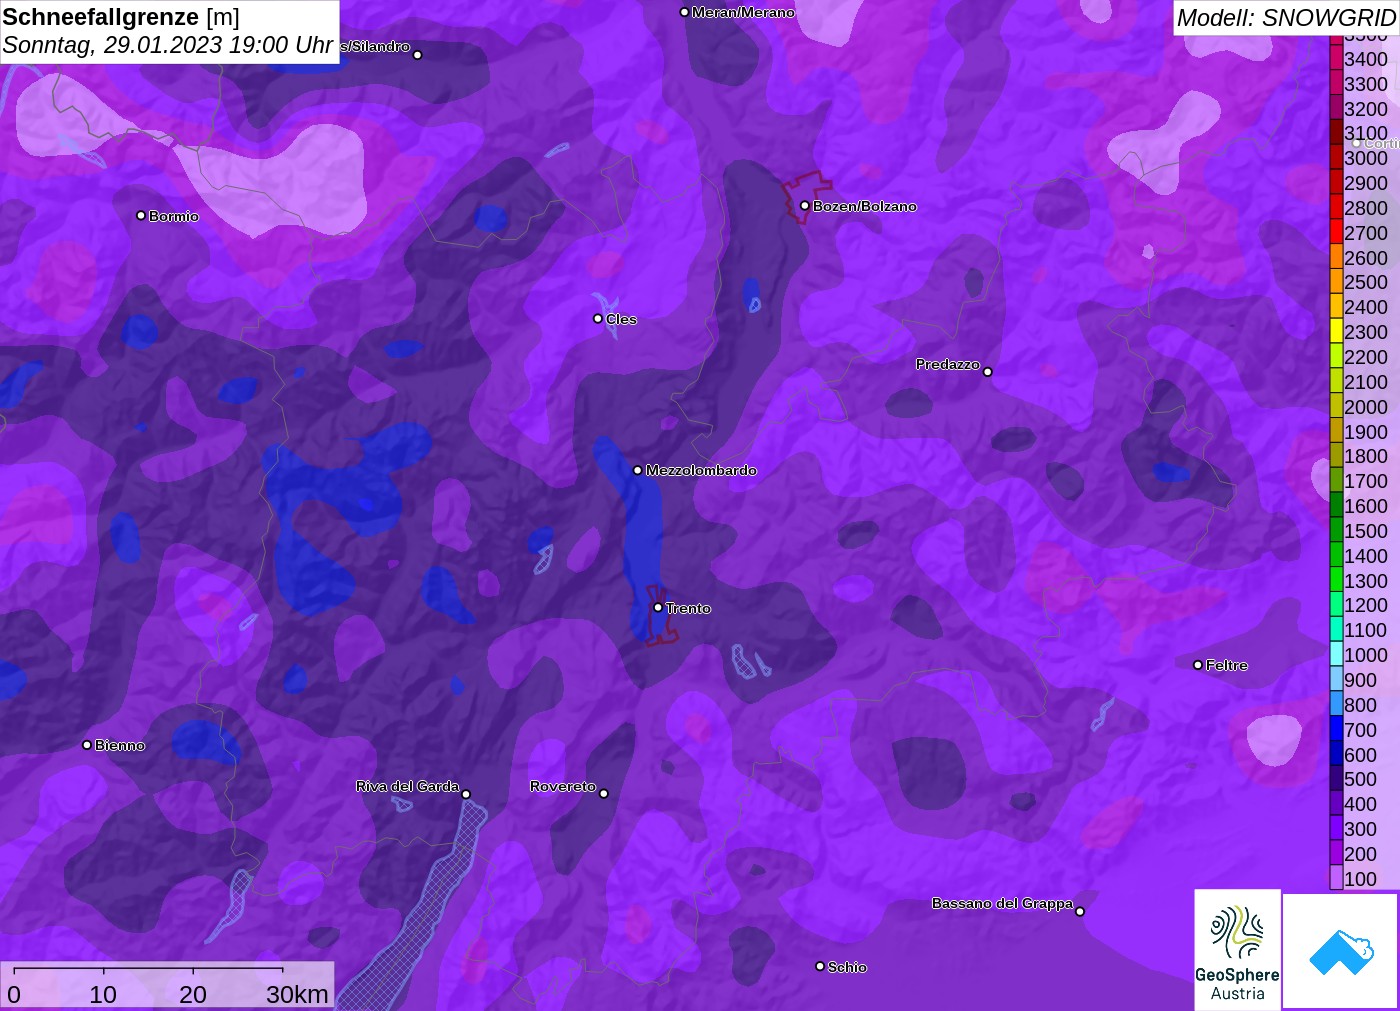Click the Meran/Merano label
1400x1011 pixels.
pyautogui.click(x=743, y=12)
